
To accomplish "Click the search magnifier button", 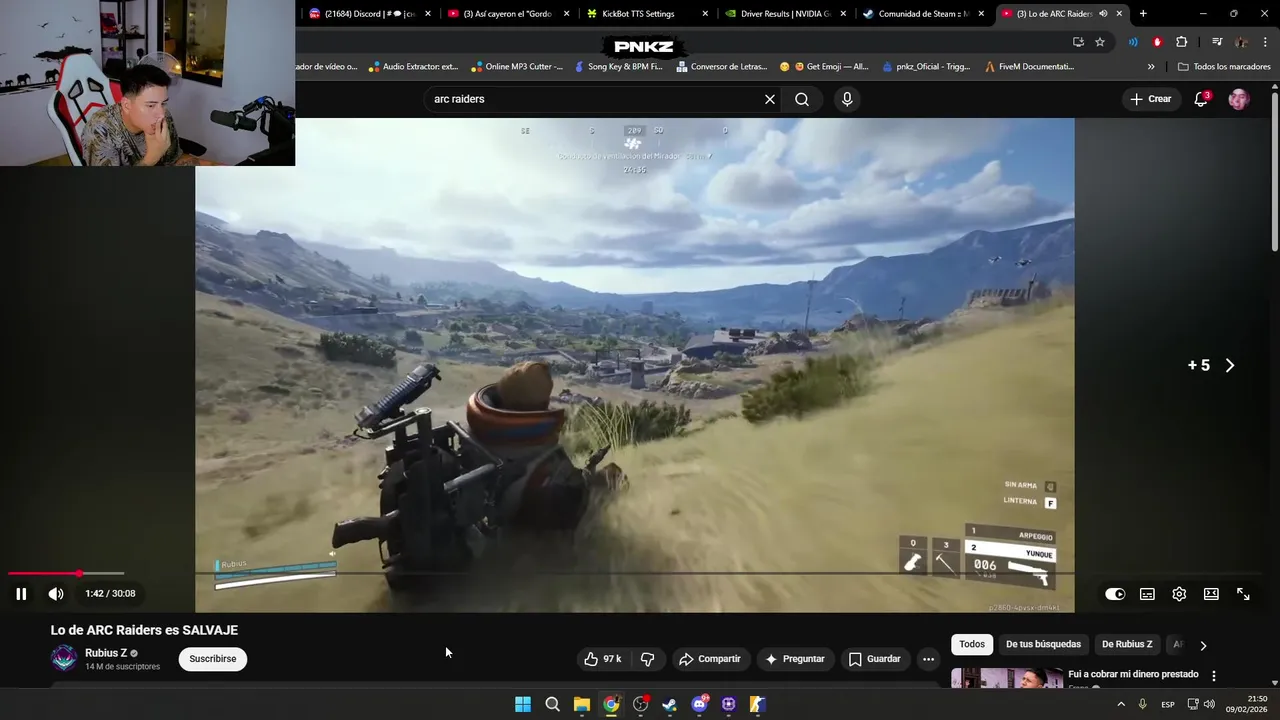I will point(802,99).
